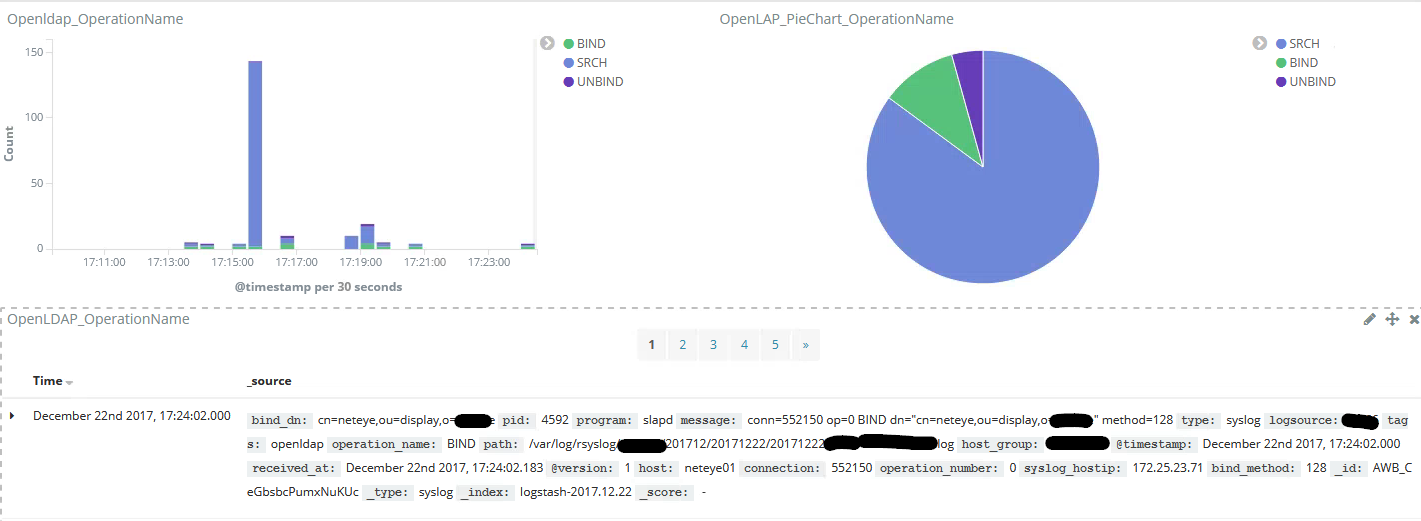This screenshot has width=1421, height=521.
Task: Jump to next pages with » button
Action: coord(805,345)
